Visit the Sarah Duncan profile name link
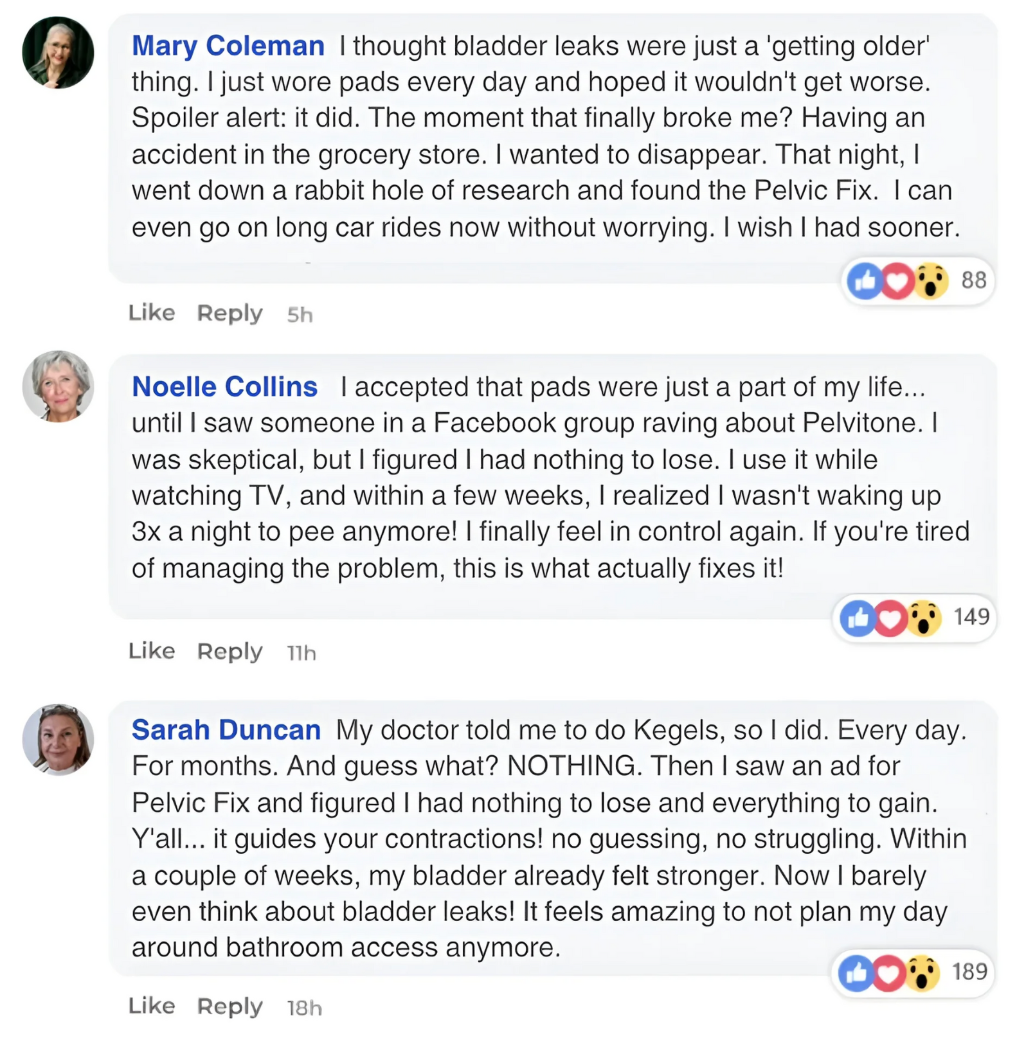Image resolution: width=1014 pixels, height=1040 pixels. (x=226, y=730)
